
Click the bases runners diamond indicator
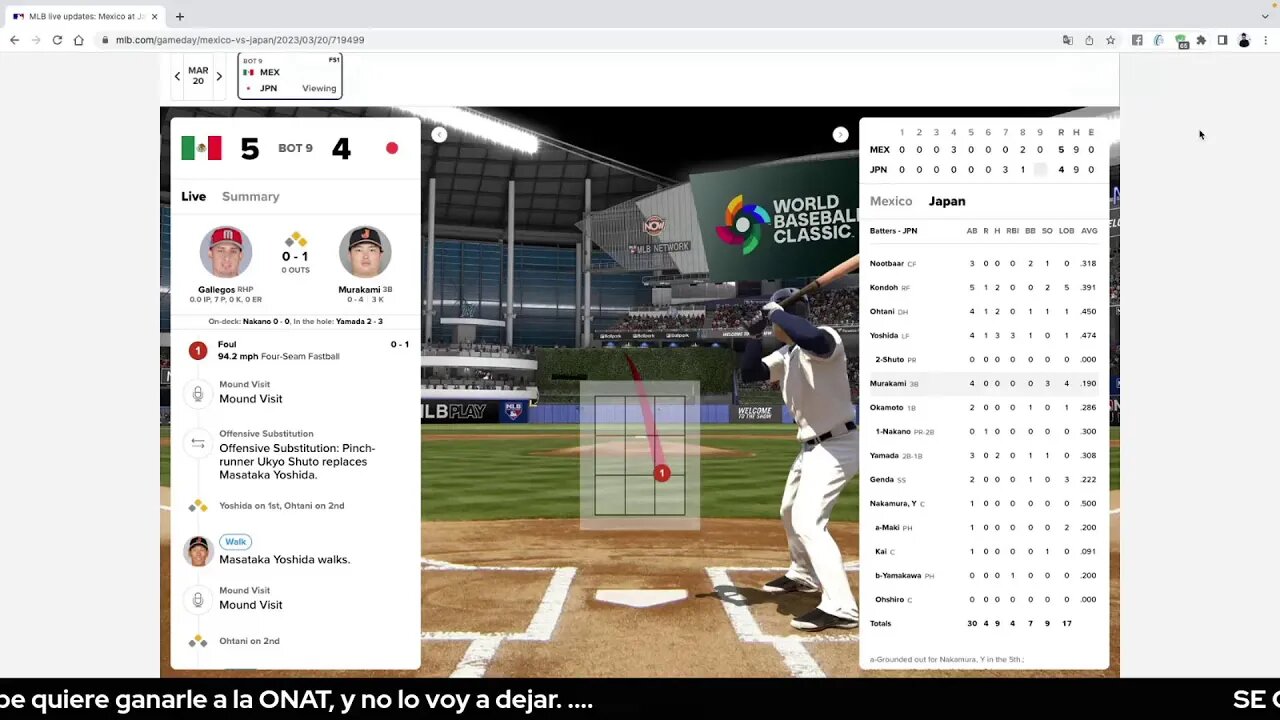coord(295,240)
